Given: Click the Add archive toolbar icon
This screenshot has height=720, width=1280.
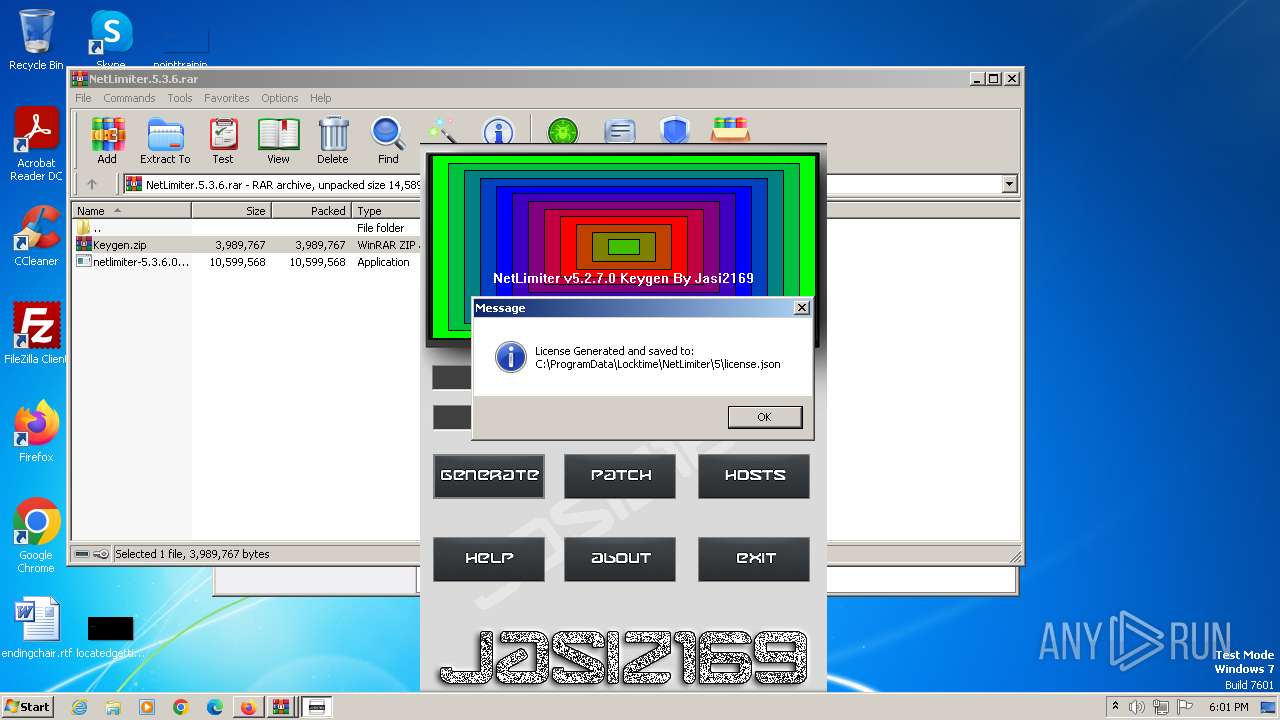Looking at the screenshot, I should click(x=107, y=140).
